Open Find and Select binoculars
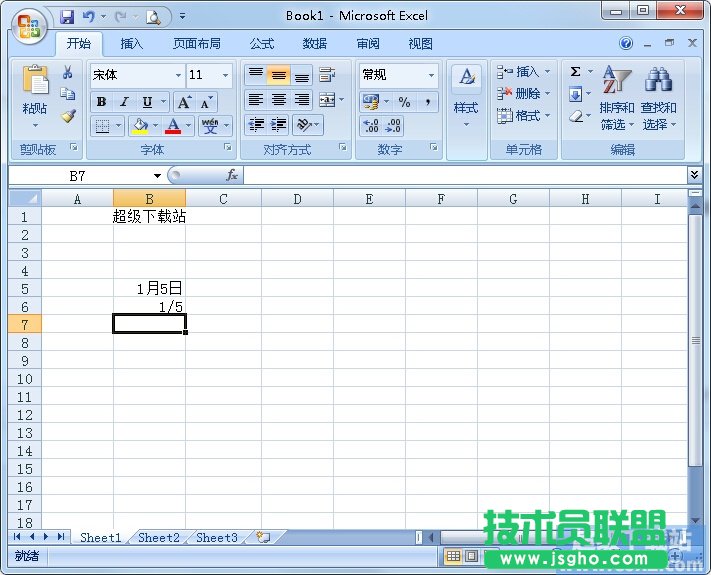Screen dimensions: 711x575 tap(658, 81)
